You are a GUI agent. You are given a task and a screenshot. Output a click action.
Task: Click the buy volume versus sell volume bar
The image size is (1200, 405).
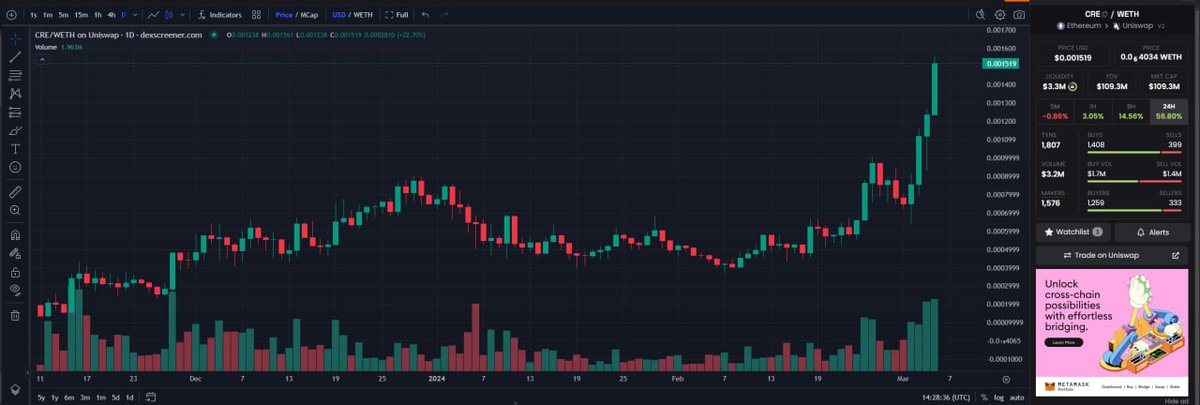tap(1134, 181)
